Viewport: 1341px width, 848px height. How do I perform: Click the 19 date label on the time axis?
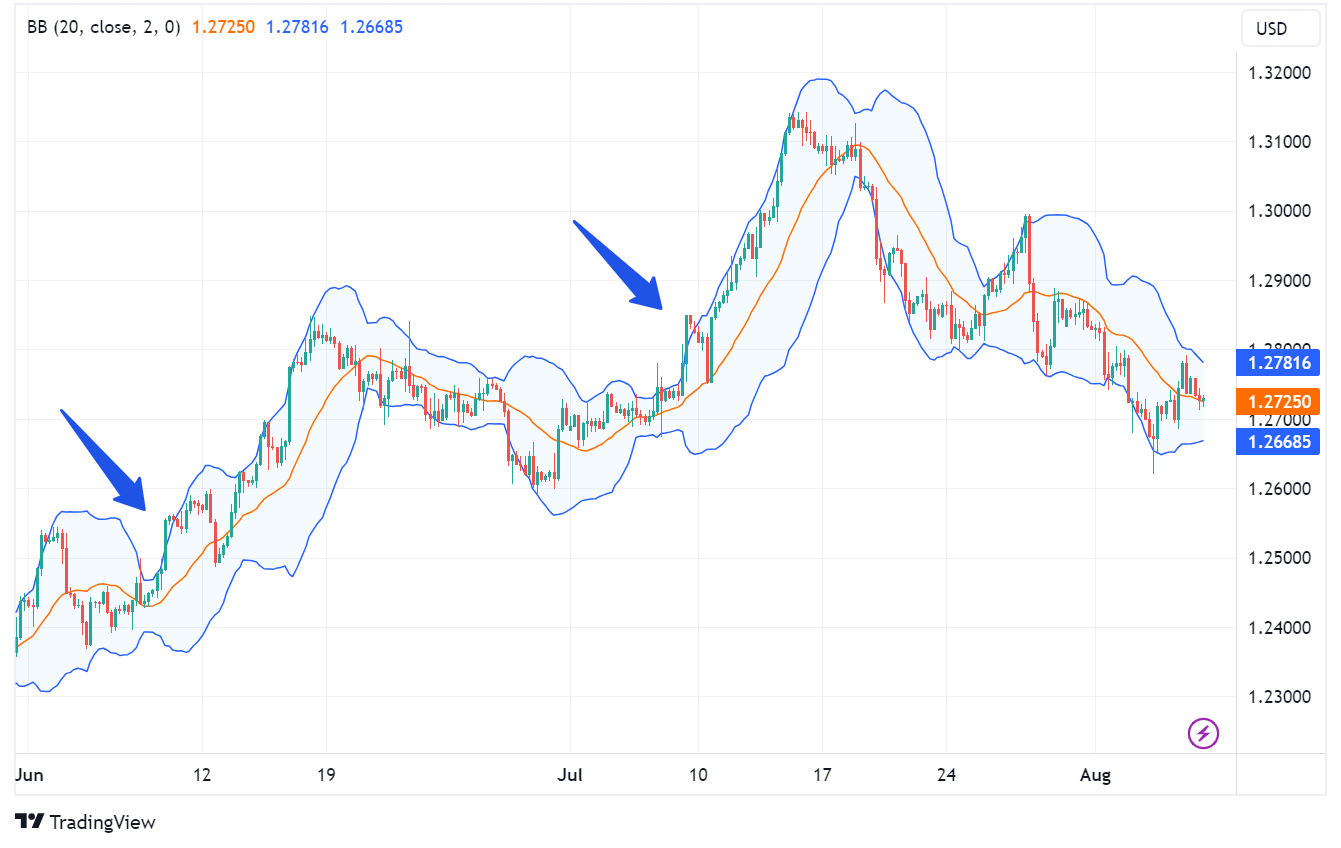pos(326,774)
